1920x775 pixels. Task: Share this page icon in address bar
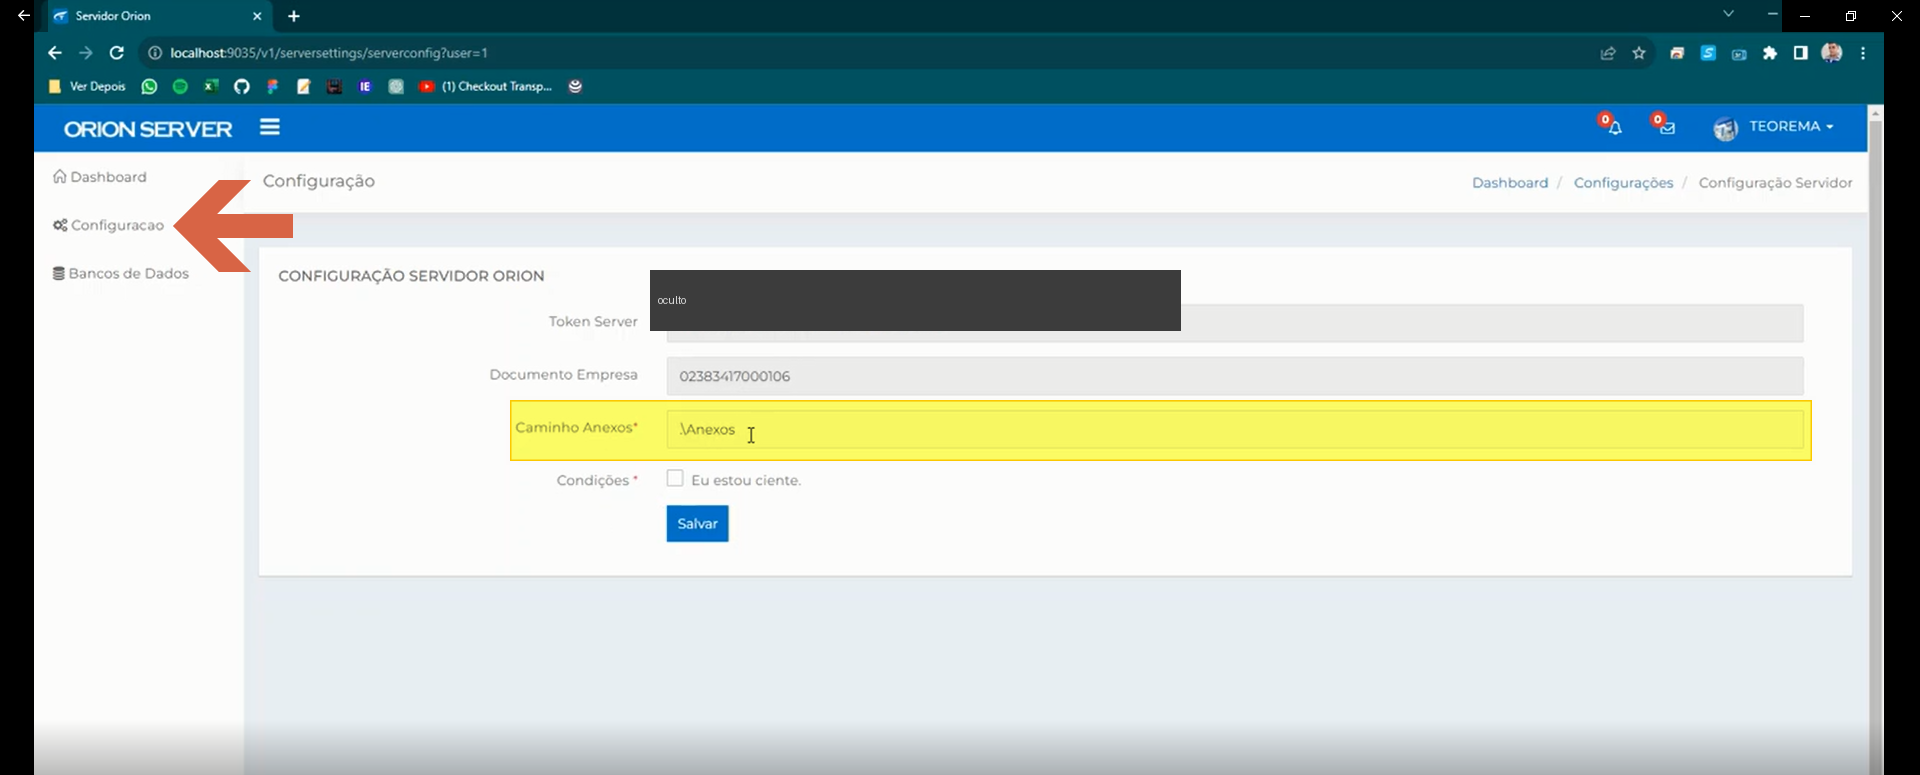coord(1608,53)
